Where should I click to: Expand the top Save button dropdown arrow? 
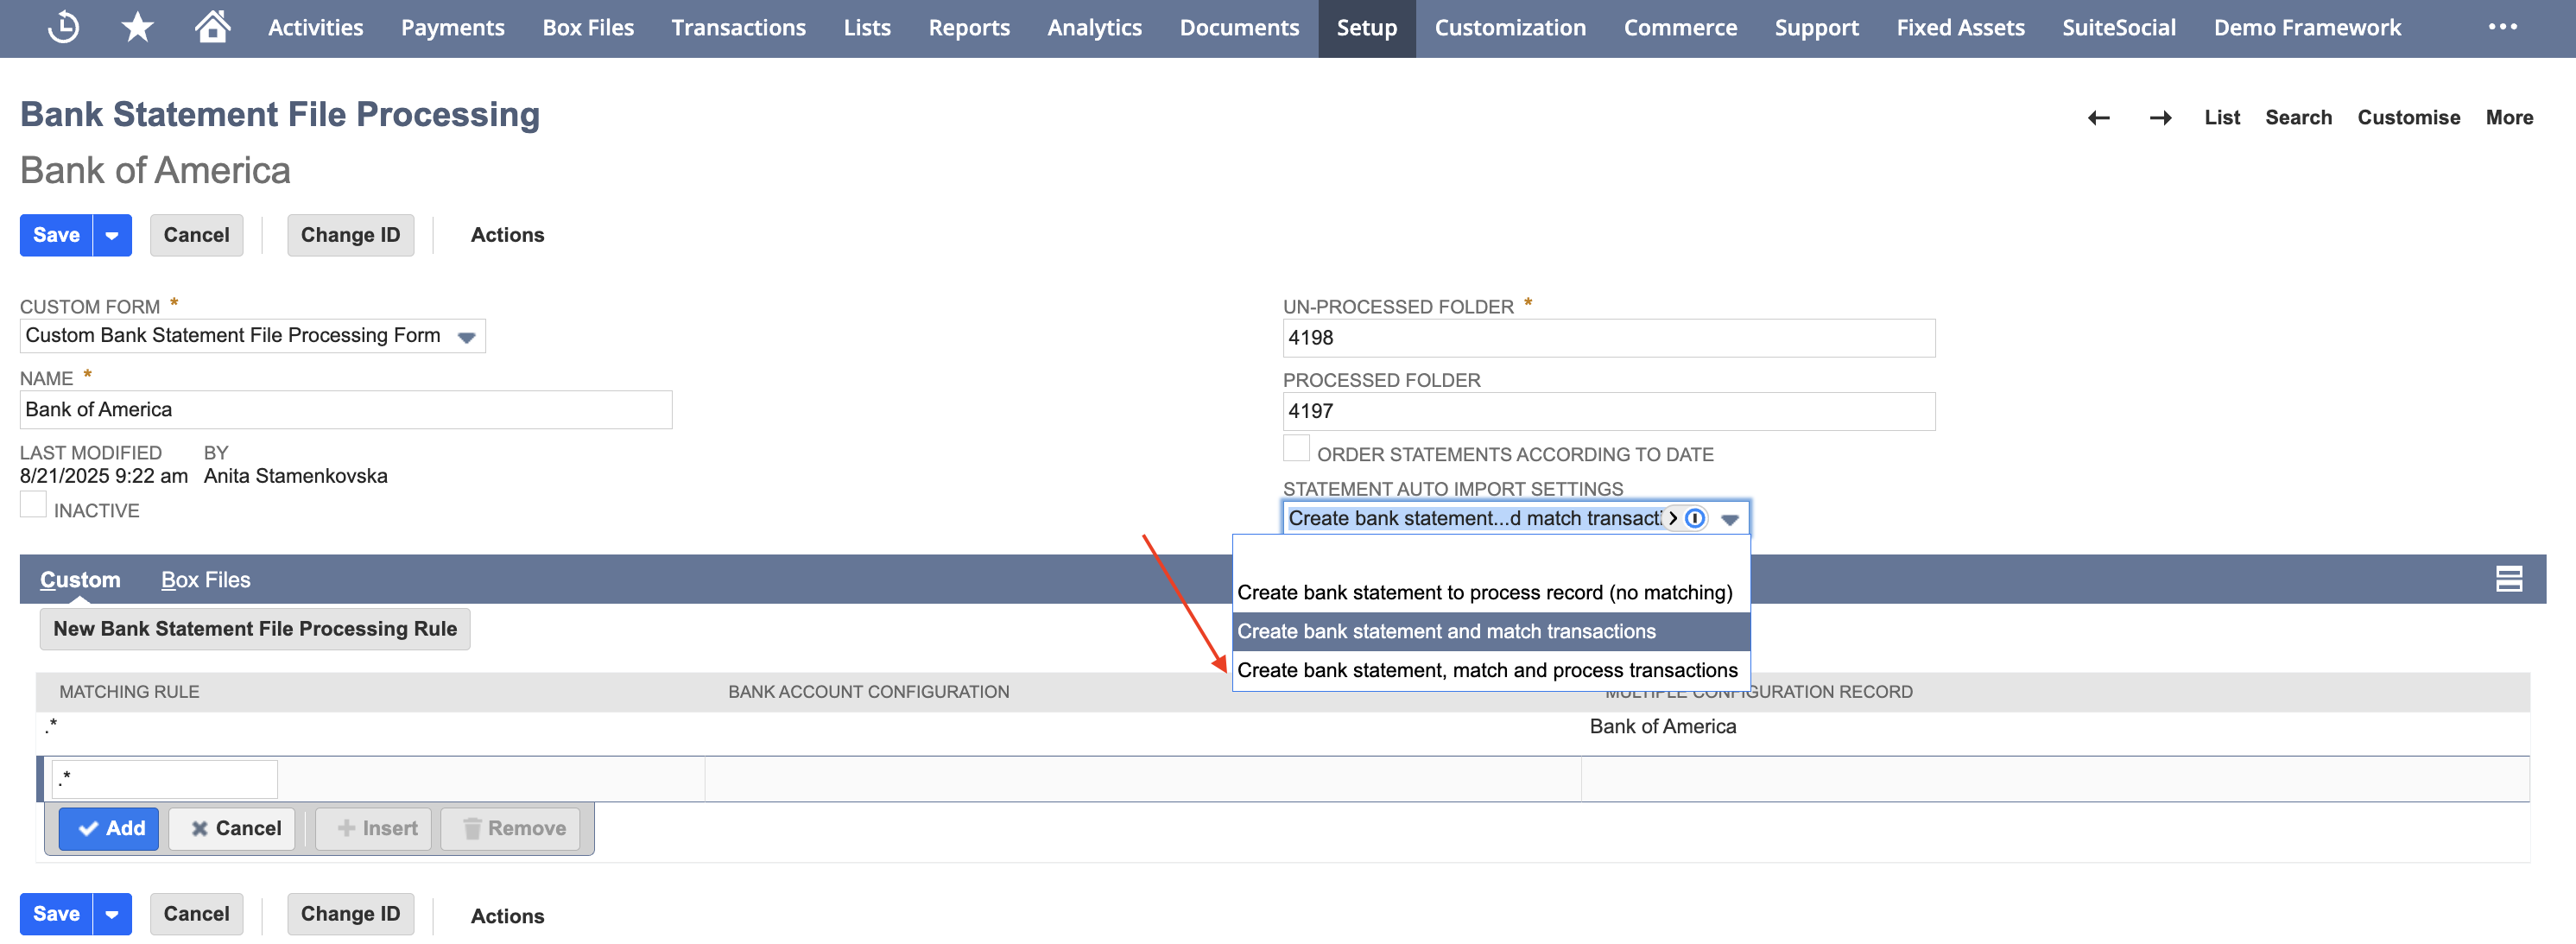pyautogui.click(x=112, y=235)
